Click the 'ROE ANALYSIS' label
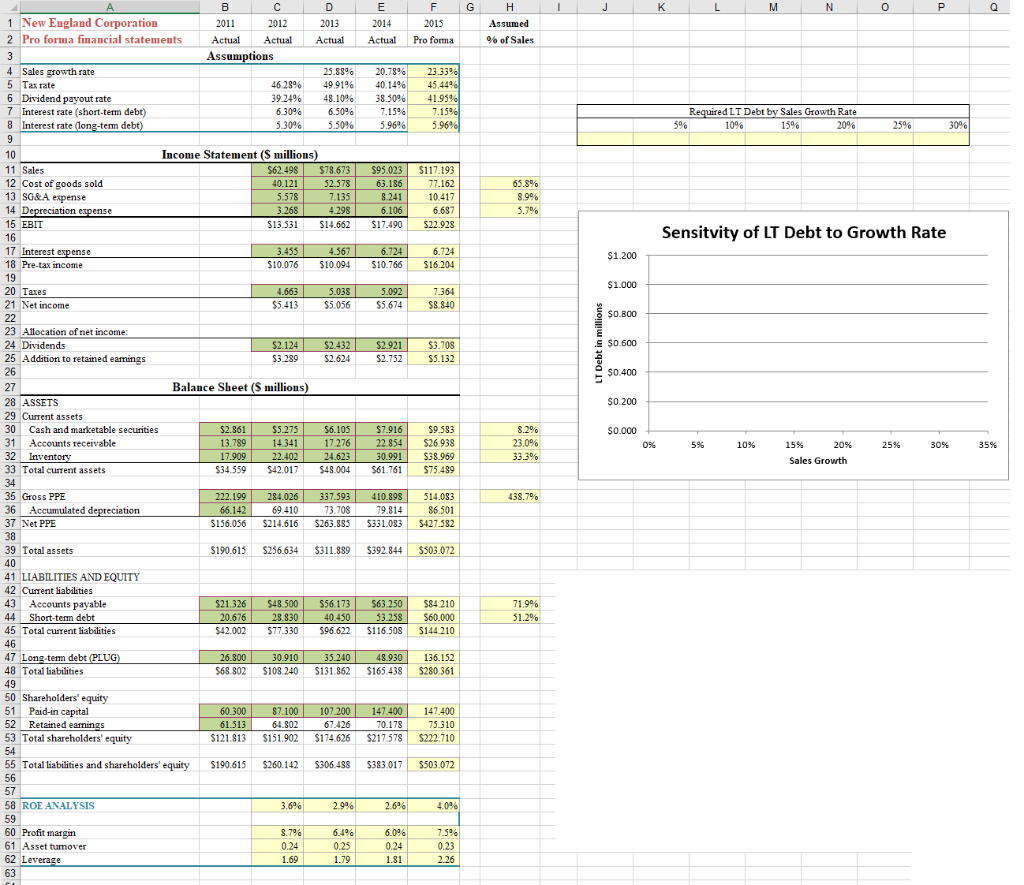Image resolution: width=1024 pixels, height=885 pixels. point(58,805)
